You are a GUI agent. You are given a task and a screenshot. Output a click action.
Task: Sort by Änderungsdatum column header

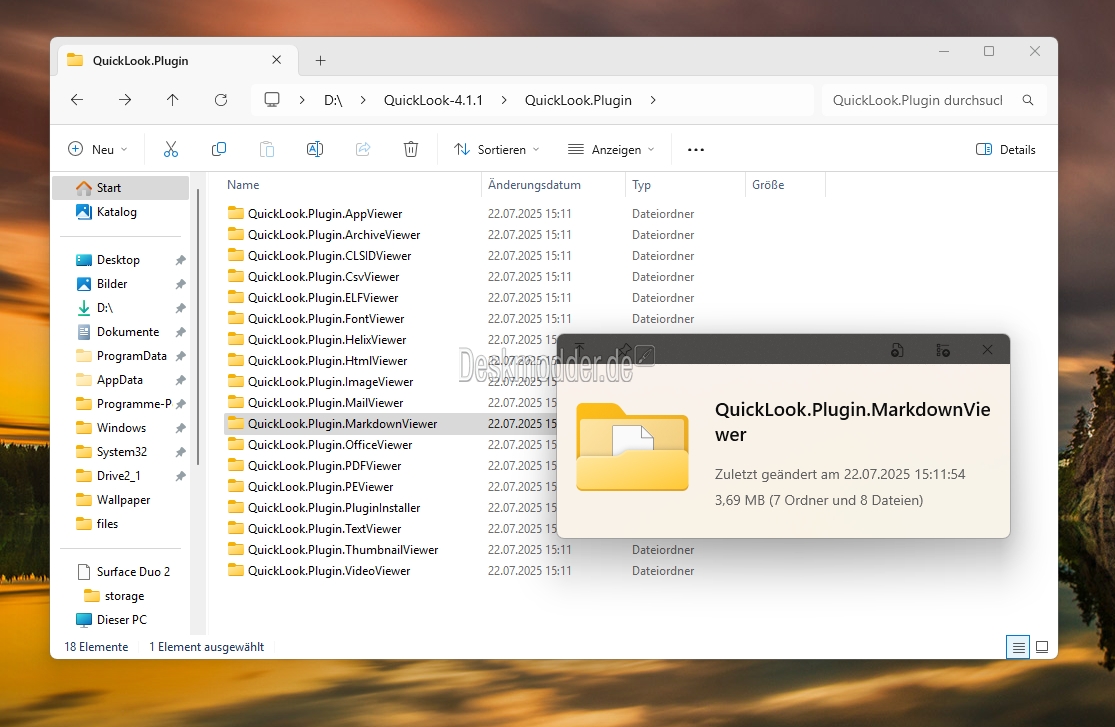click(534, 185)
